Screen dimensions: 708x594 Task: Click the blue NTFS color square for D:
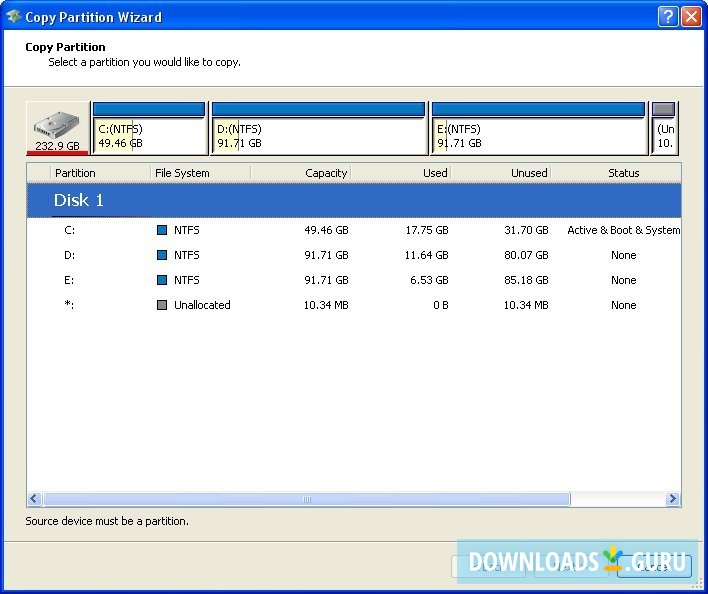(162, 255)
